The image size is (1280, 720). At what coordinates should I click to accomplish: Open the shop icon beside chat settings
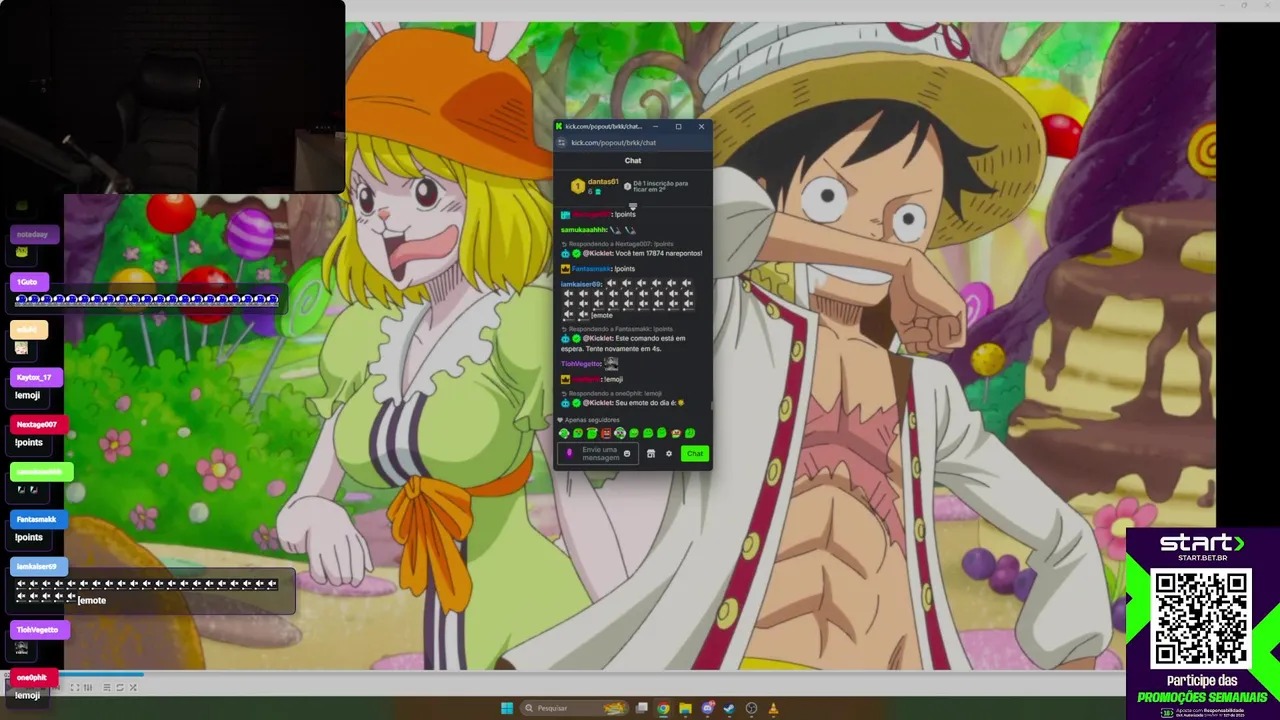pyautogui.click(x=651, y=453)
